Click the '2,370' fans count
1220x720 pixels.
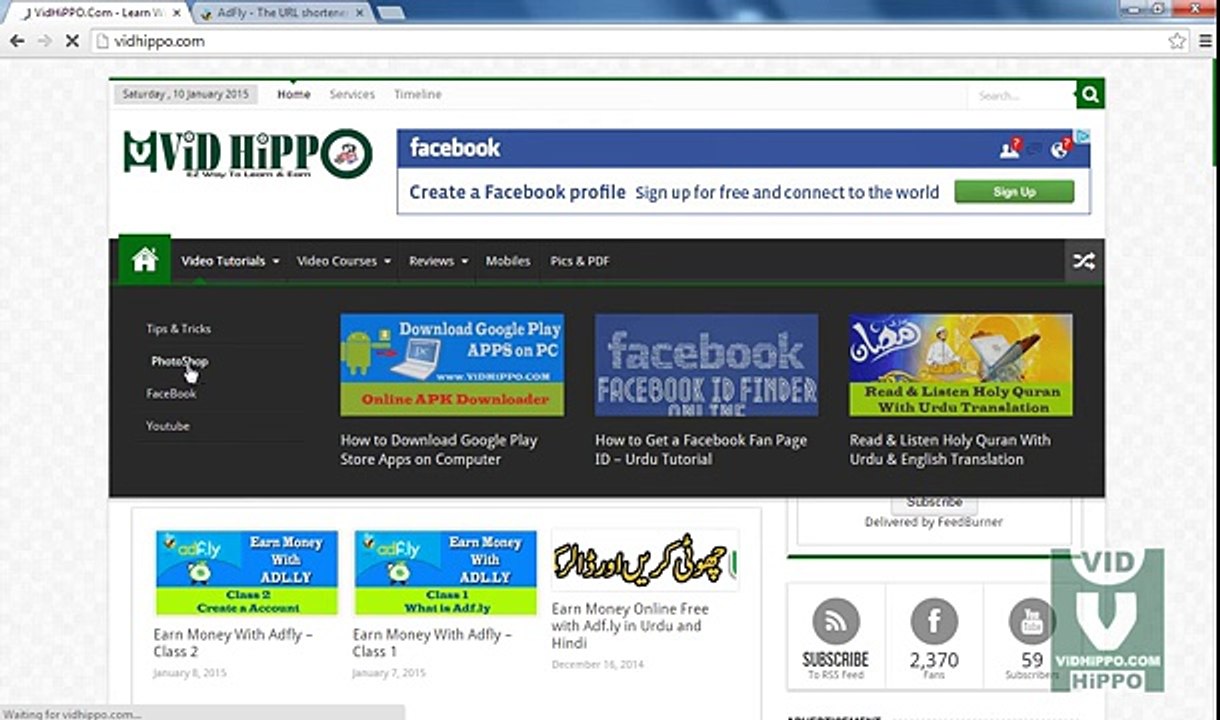(934, 660)
